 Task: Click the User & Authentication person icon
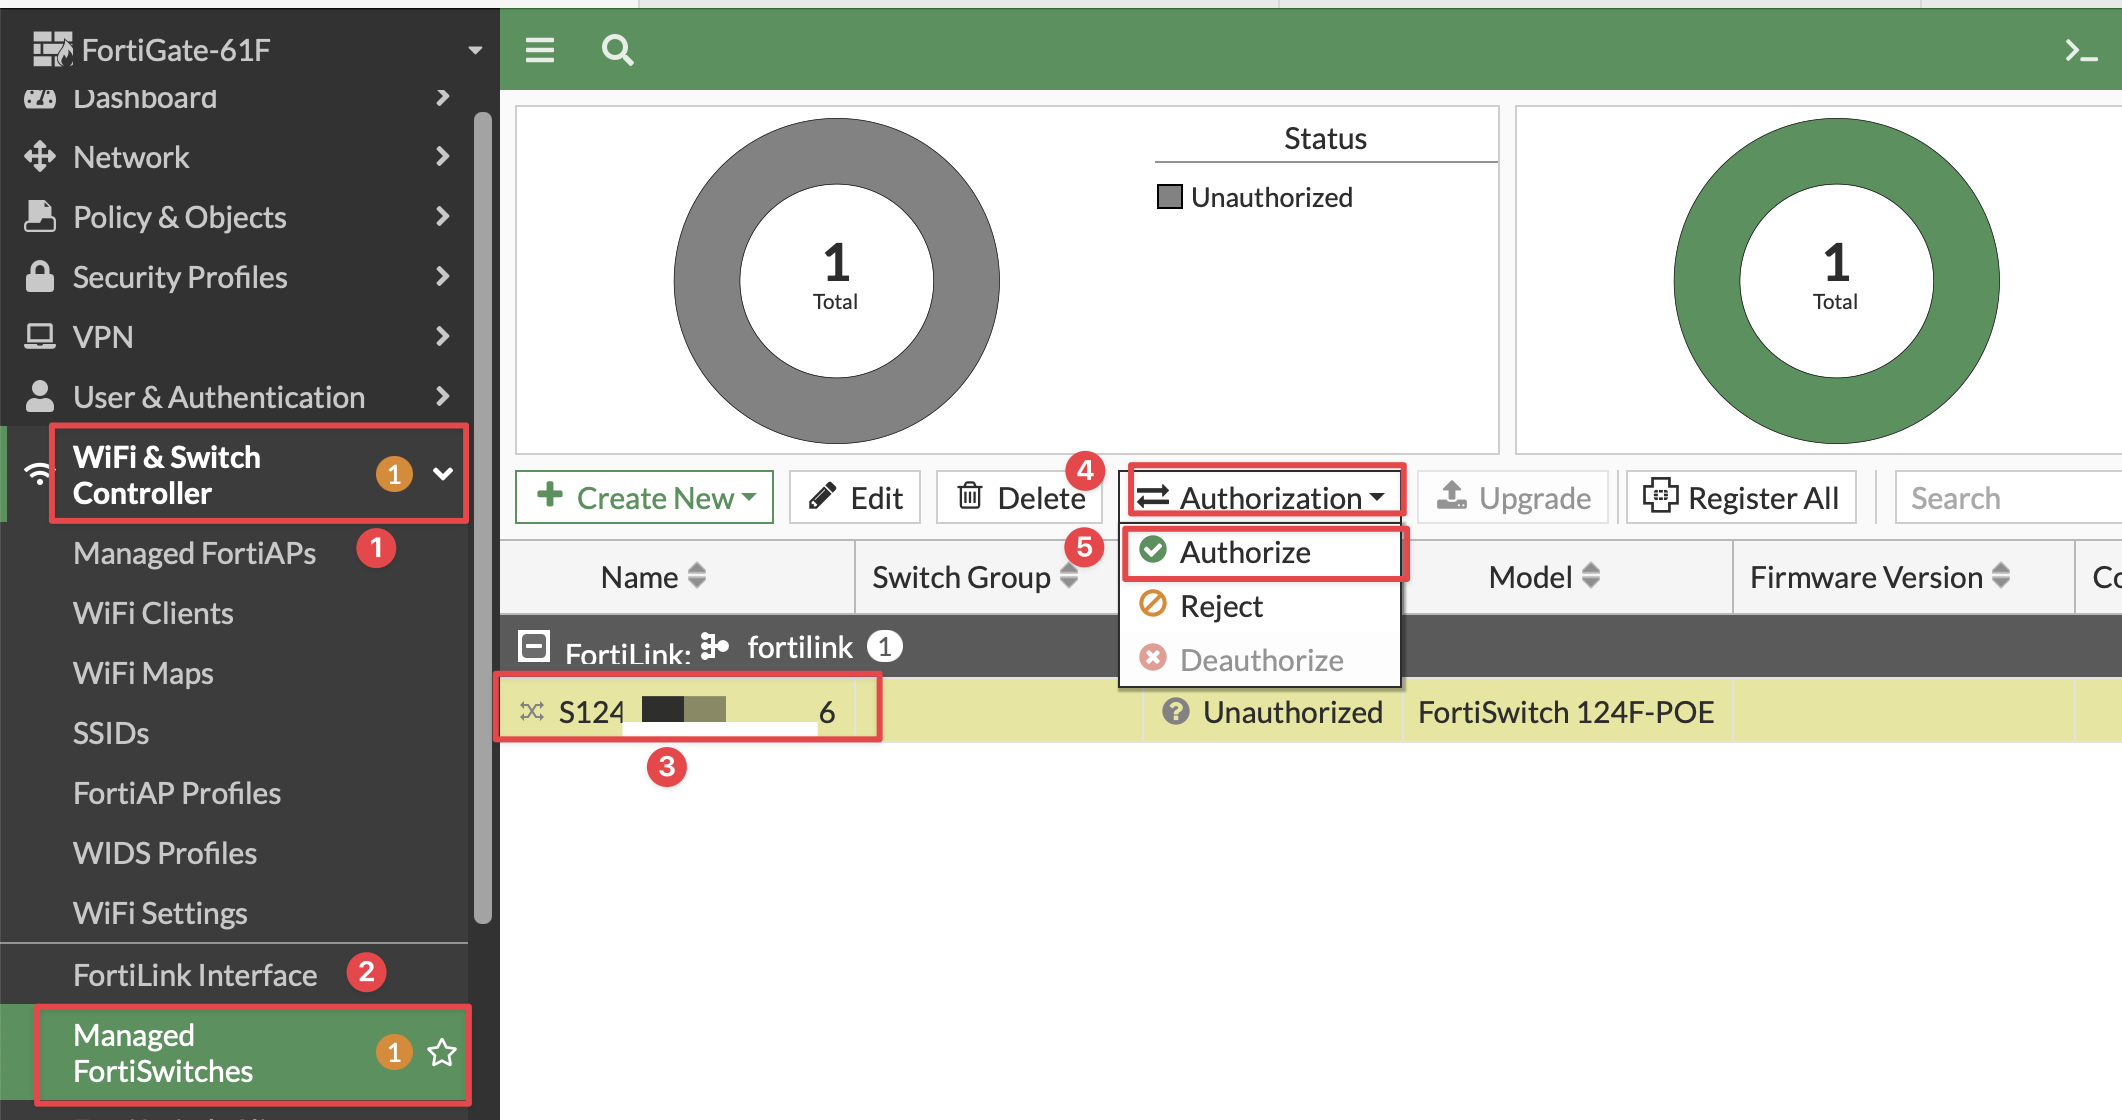pyautogui.click(x=39, y=396)
